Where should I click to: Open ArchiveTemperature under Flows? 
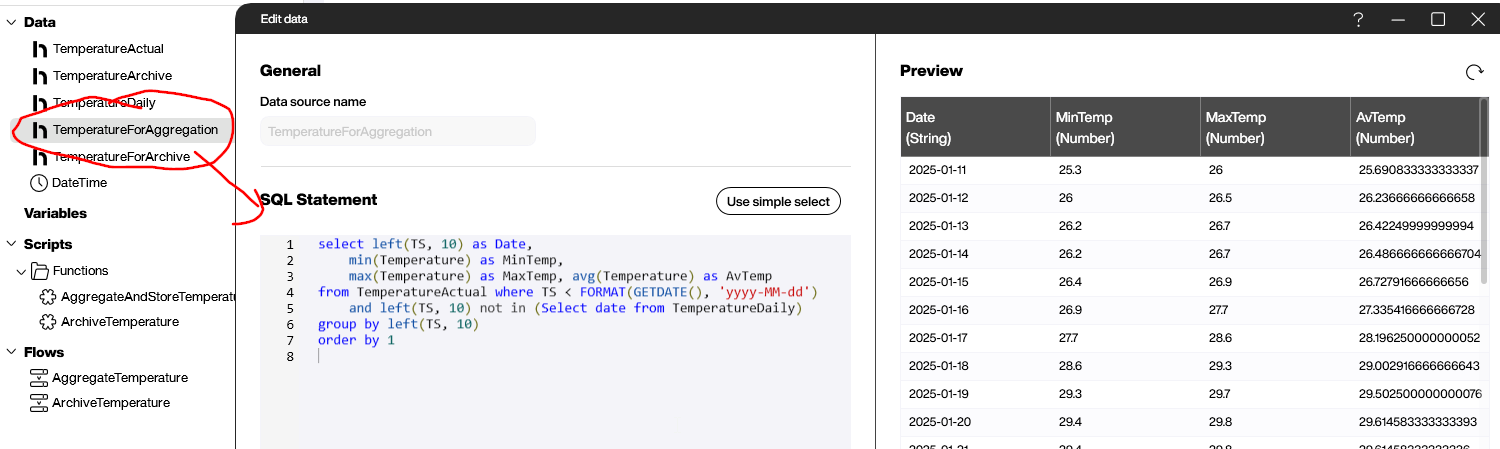point(111,403)
